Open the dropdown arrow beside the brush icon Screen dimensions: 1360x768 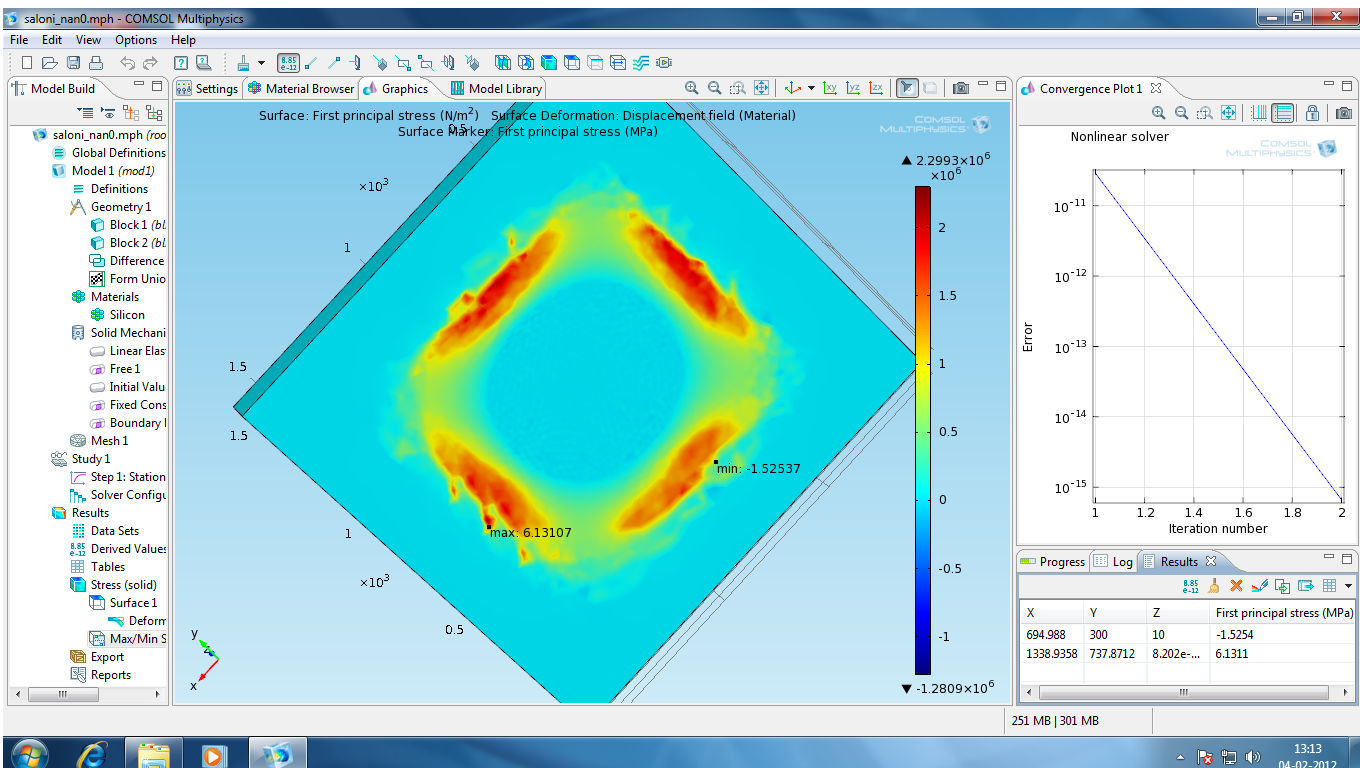tap(261, 63)
